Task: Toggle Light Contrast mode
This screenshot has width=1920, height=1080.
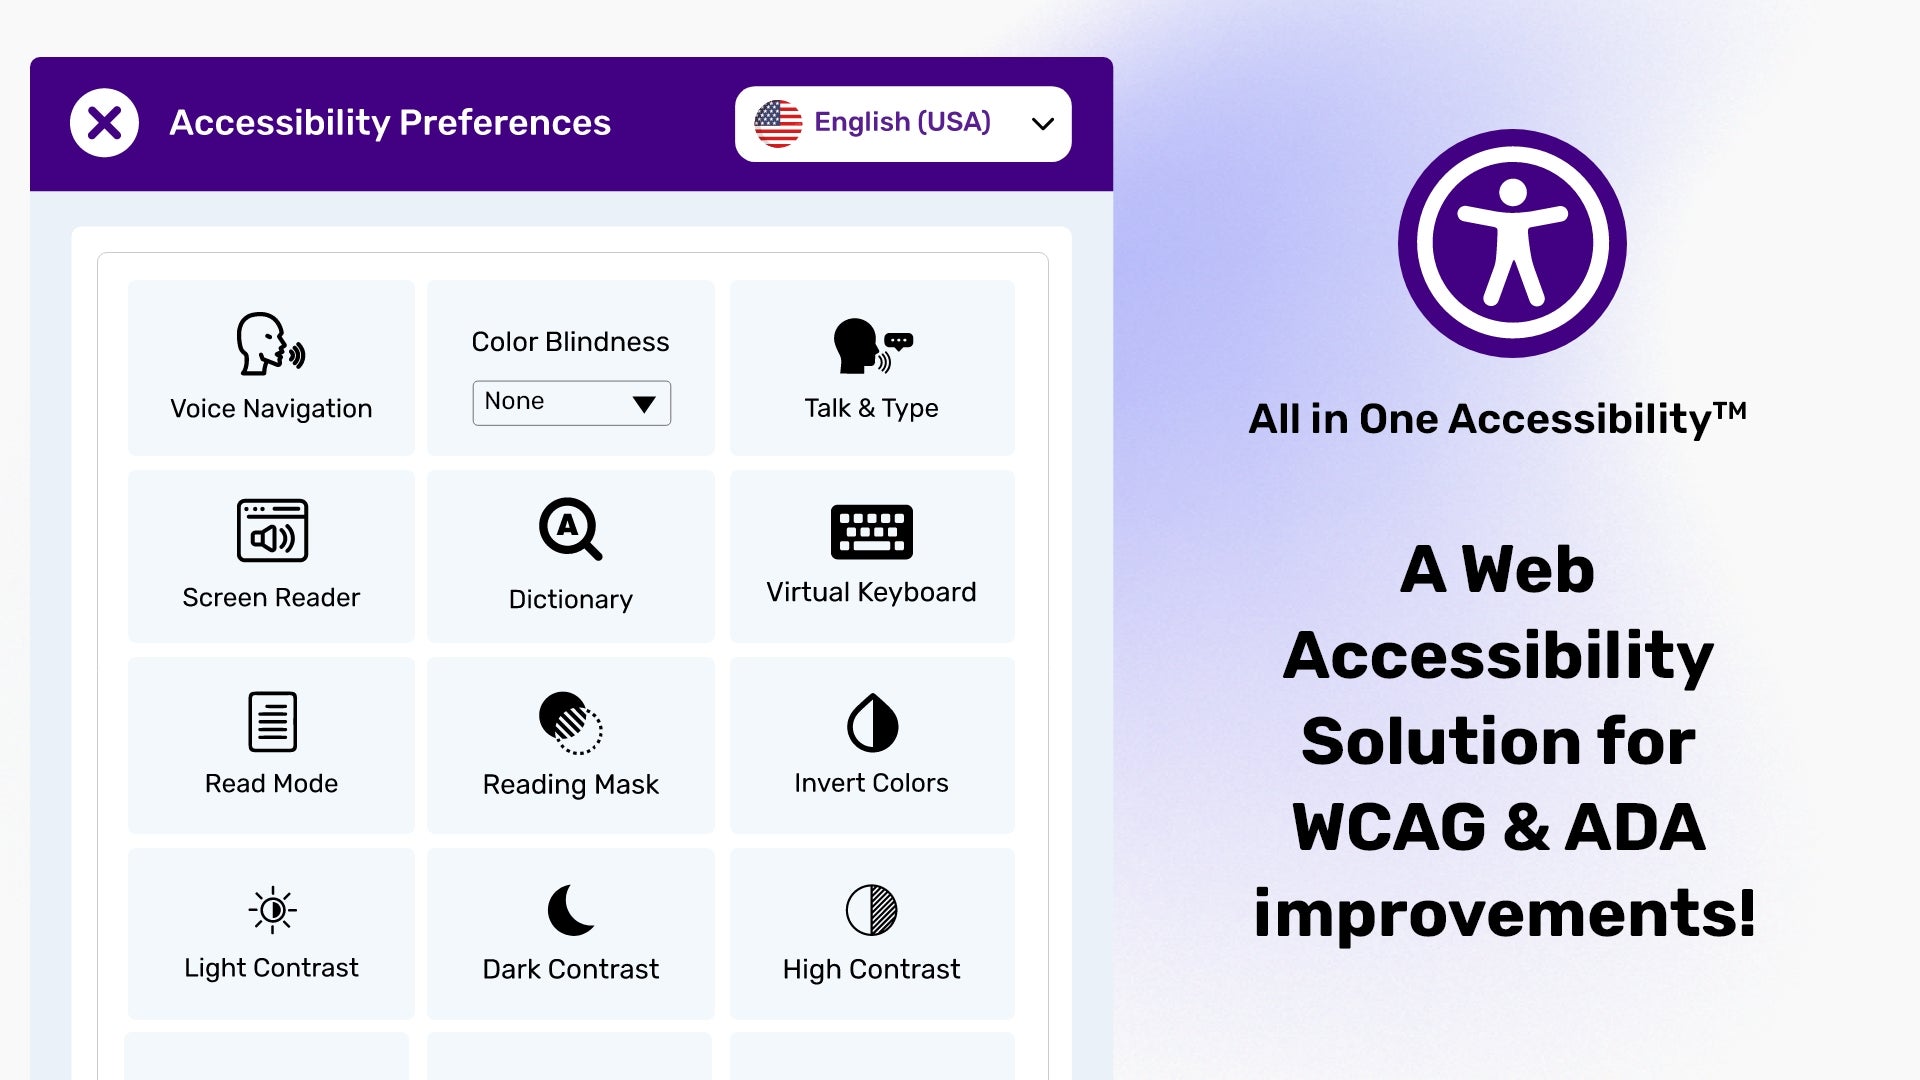Action: click(272, 930)
